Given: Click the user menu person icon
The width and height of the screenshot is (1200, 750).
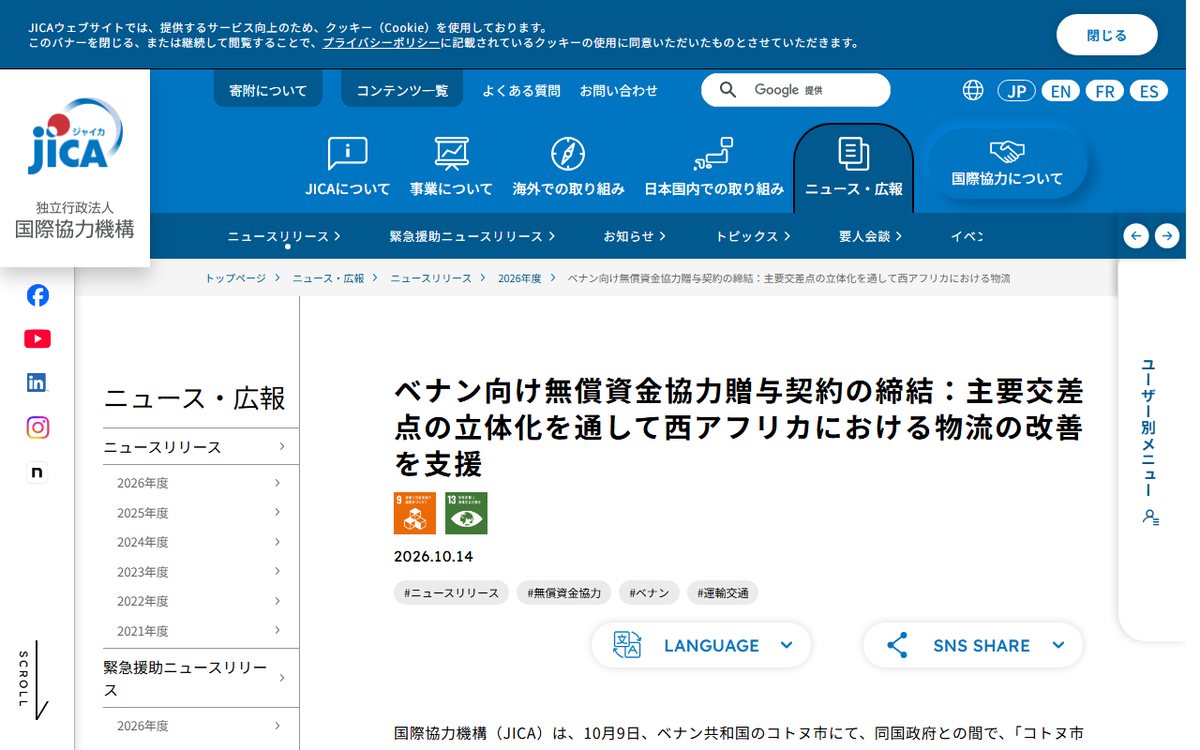Looking at the screenshot, I should [1151, 517].
